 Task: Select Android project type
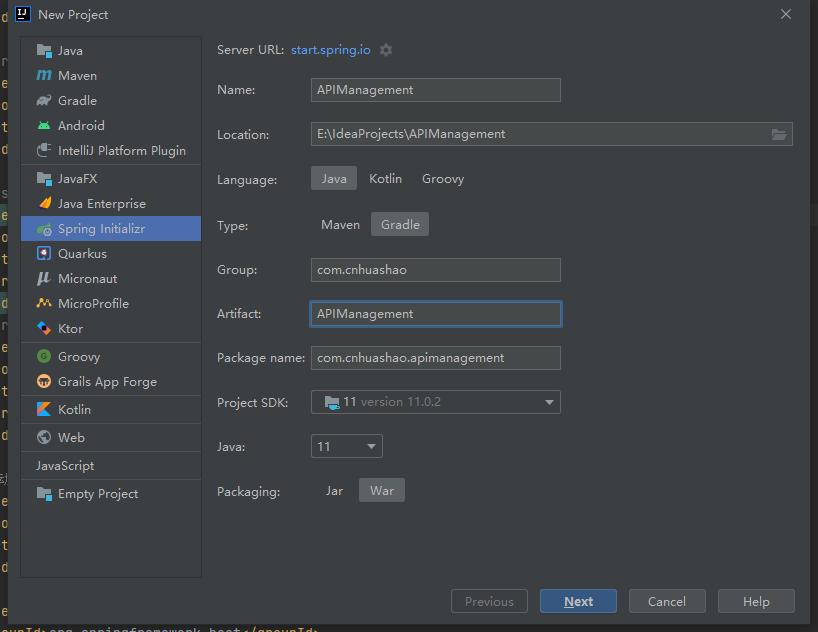(111, 125)
